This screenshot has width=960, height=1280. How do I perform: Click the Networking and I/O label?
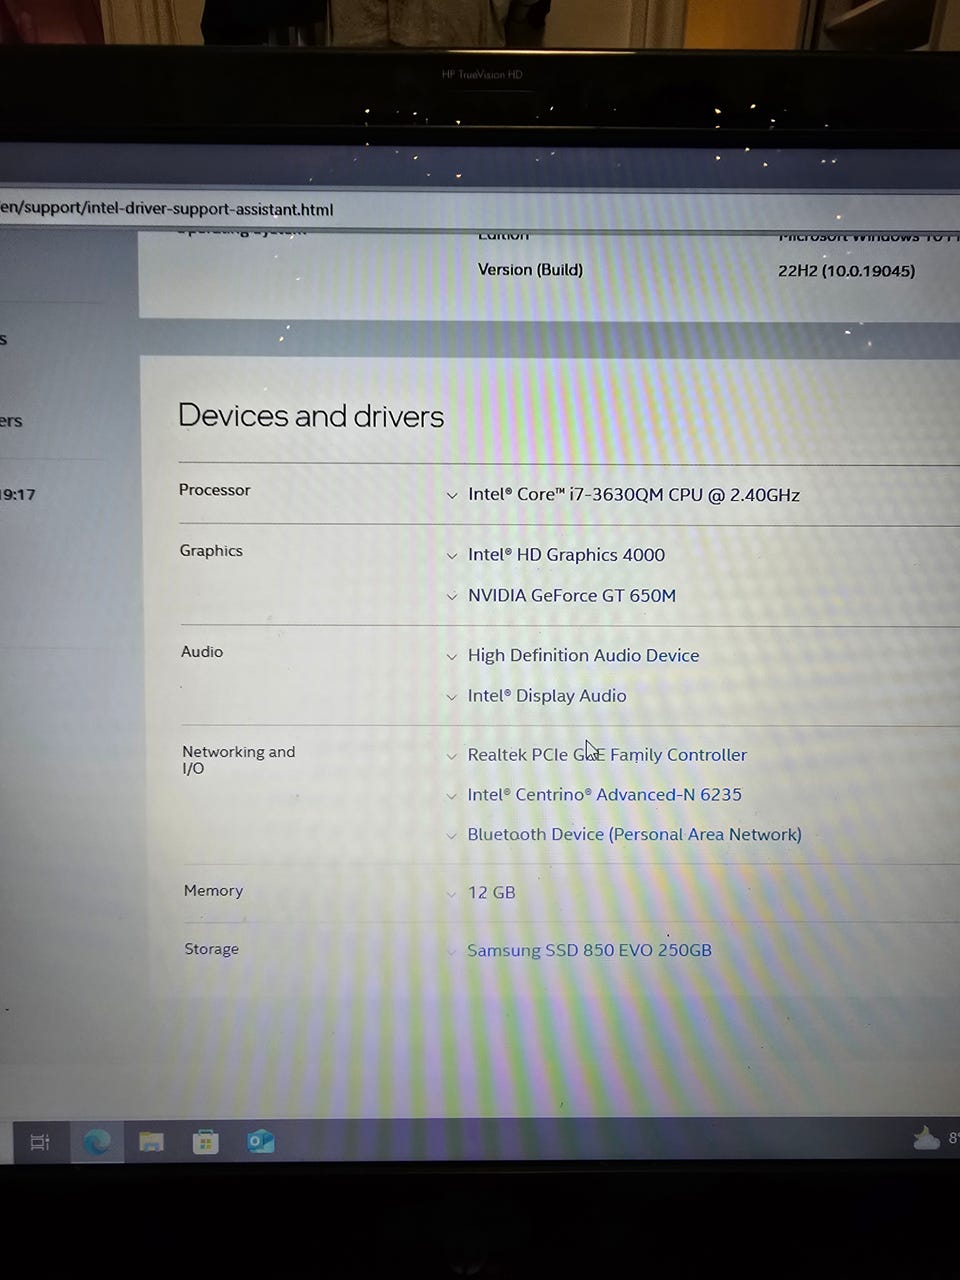coord(238,760)
